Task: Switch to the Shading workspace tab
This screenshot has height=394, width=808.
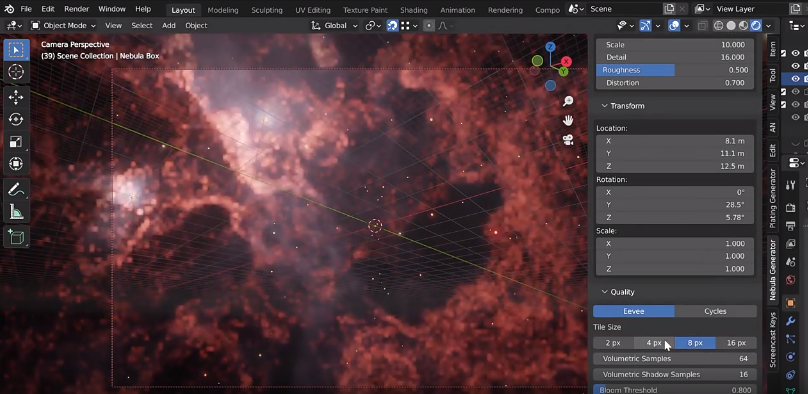Action: (x=413, y=10)
